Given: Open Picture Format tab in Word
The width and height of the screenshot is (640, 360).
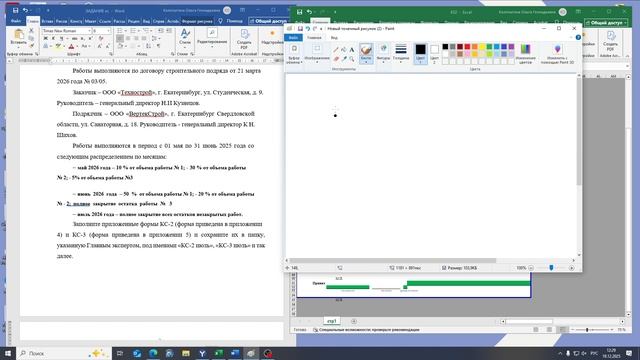Looking at the screenshot, I should 197,21.
